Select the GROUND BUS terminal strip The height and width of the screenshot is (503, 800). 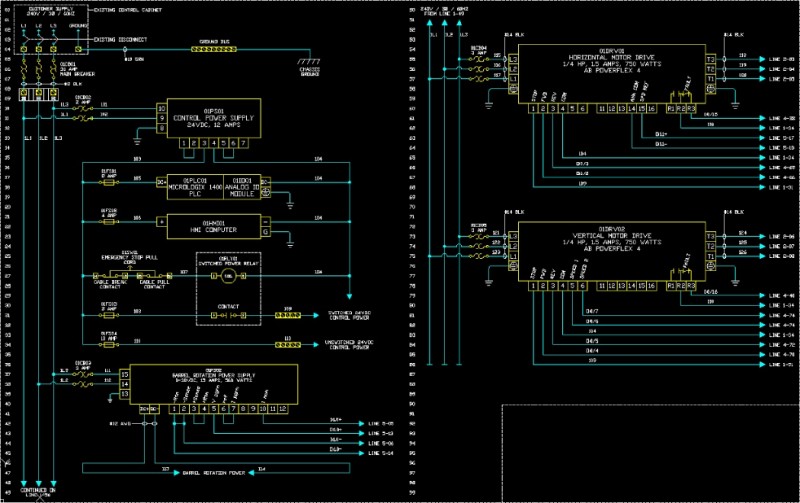pyautogui.click(x=214, y=49)
